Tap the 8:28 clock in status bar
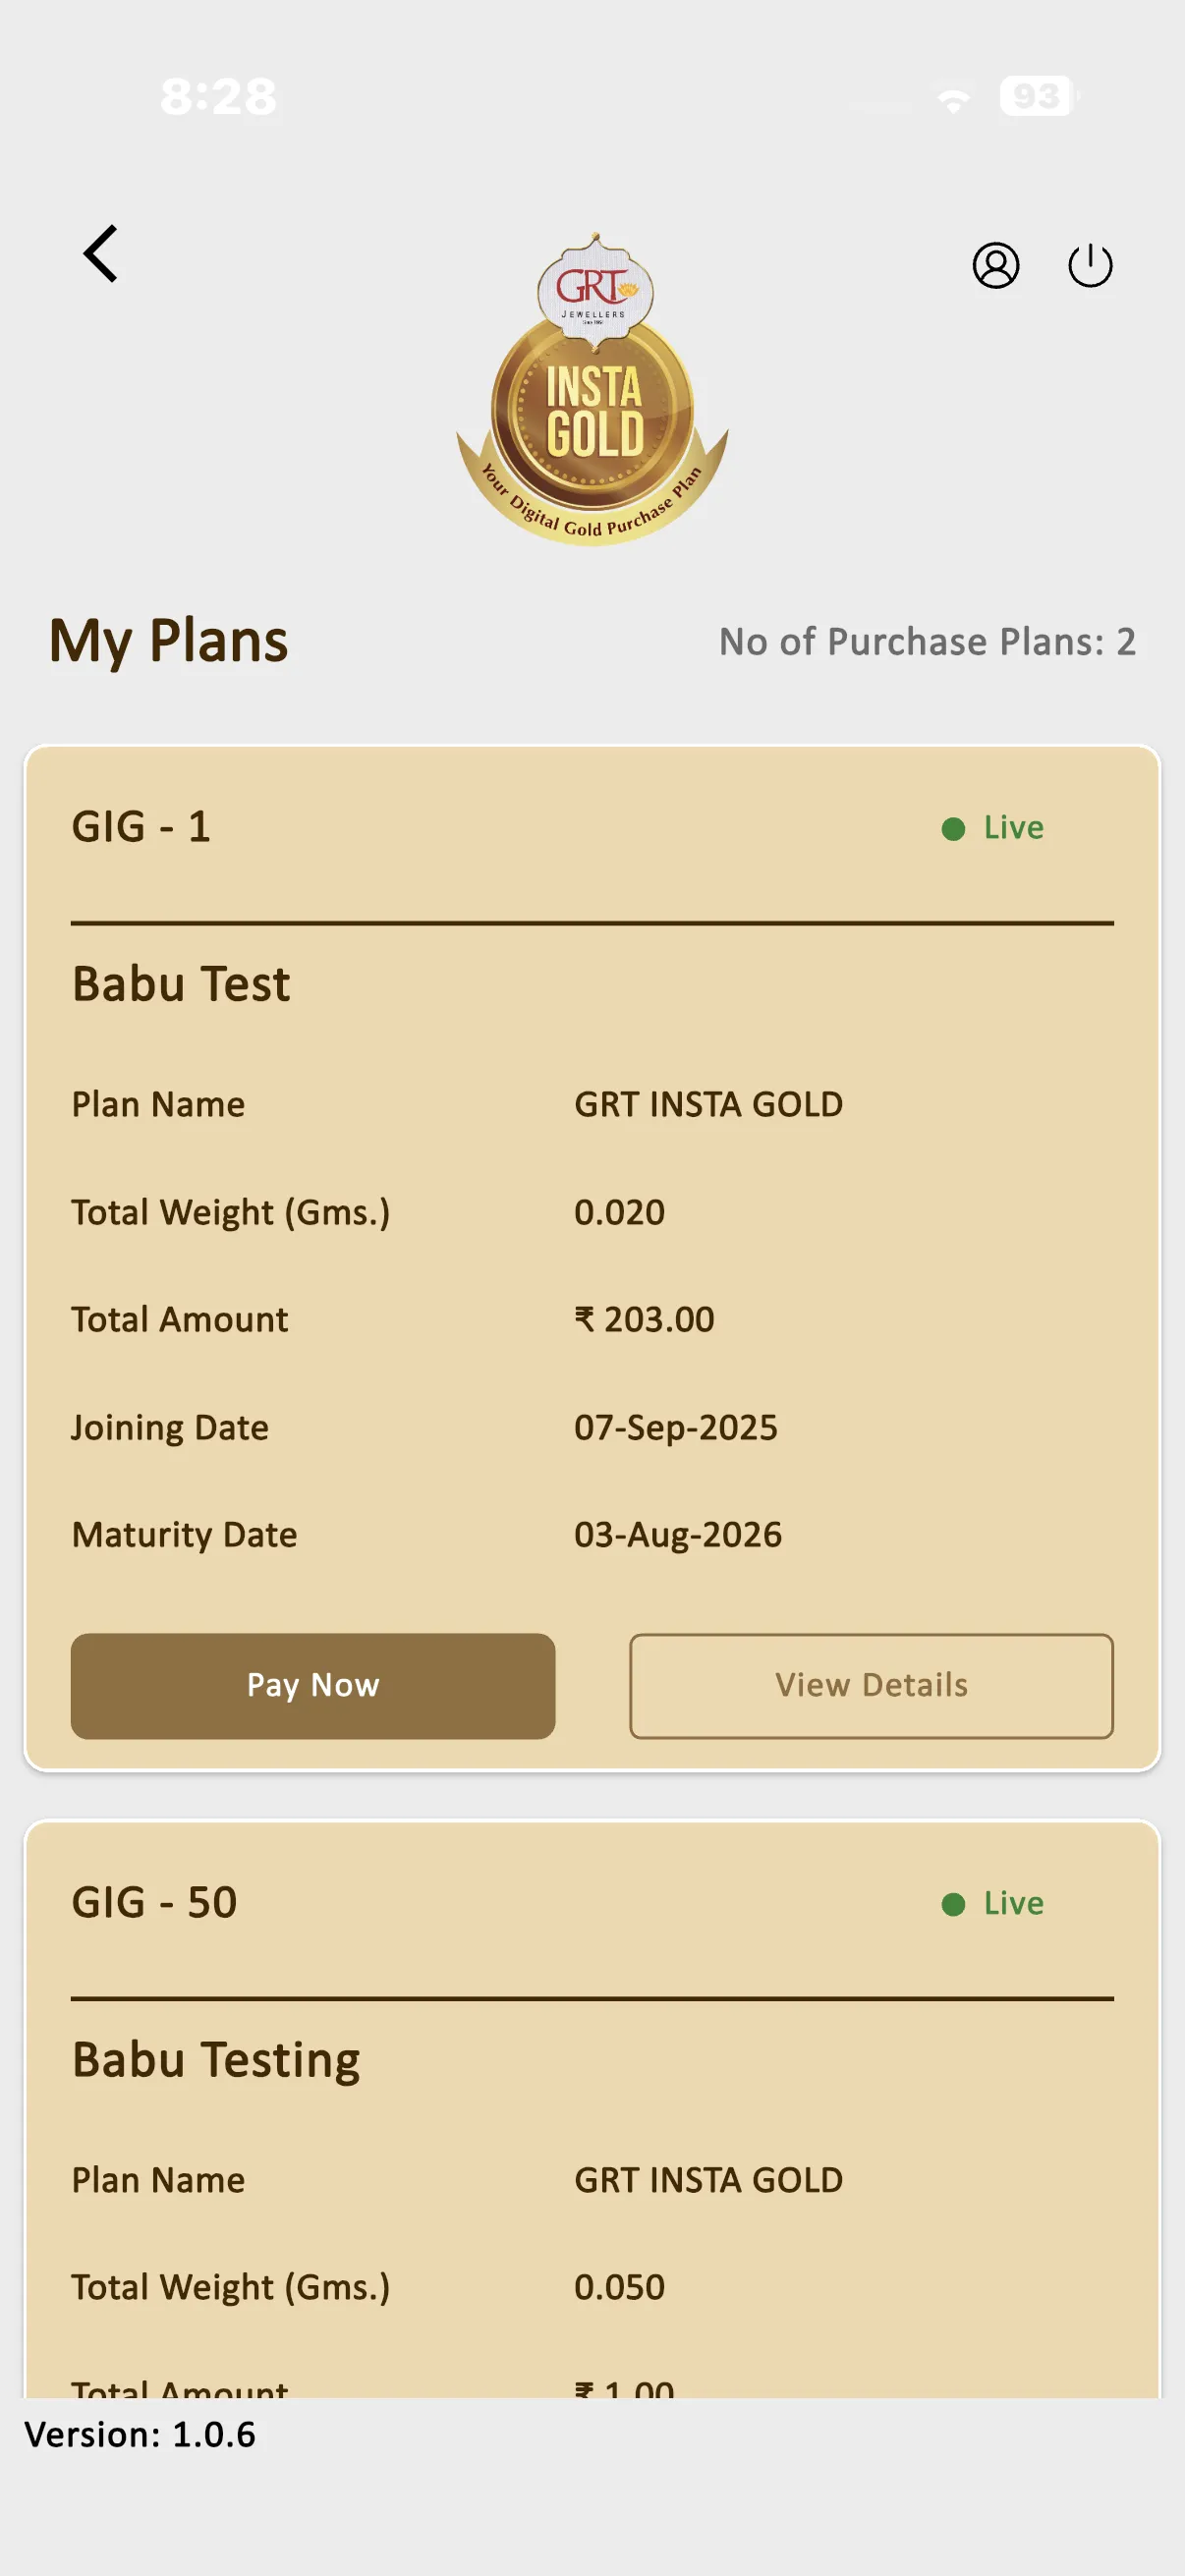1185x2576 pixels. (x=218, y=97)
